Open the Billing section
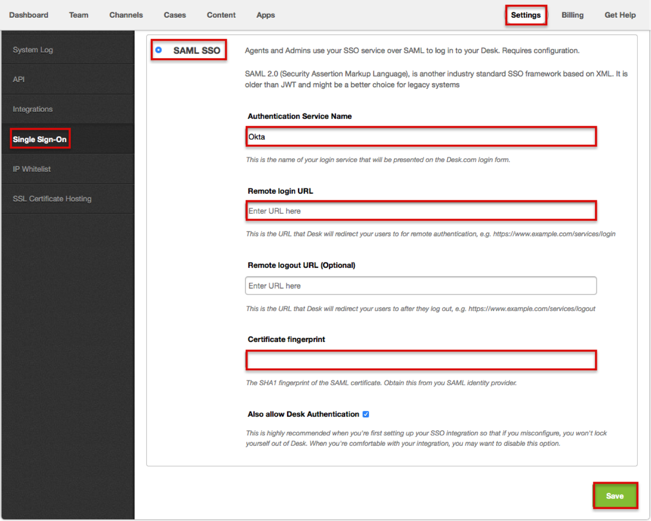This screenshot has height=521, width=651. pyautogui.click(x=572, y=15)
